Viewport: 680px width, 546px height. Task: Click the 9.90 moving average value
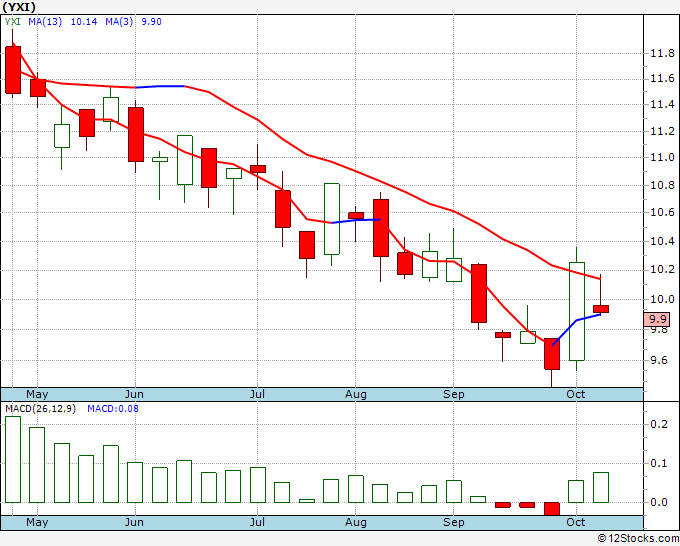pyautogui.click(x=151, y=22)
